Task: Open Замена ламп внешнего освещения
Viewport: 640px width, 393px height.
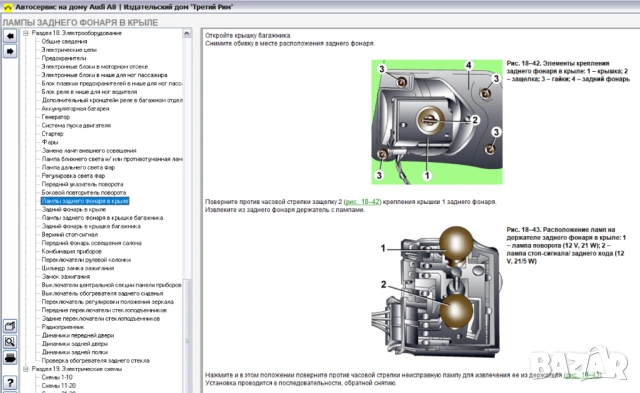Action: [x=89, y=151]
